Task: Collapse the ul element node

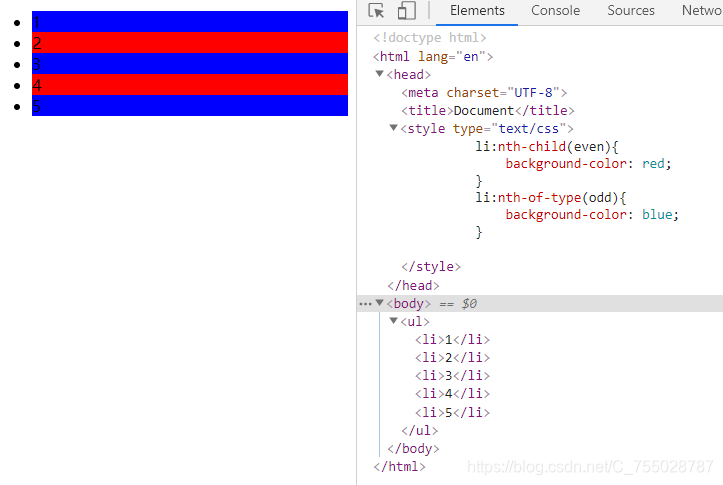Action: (393, 320)
